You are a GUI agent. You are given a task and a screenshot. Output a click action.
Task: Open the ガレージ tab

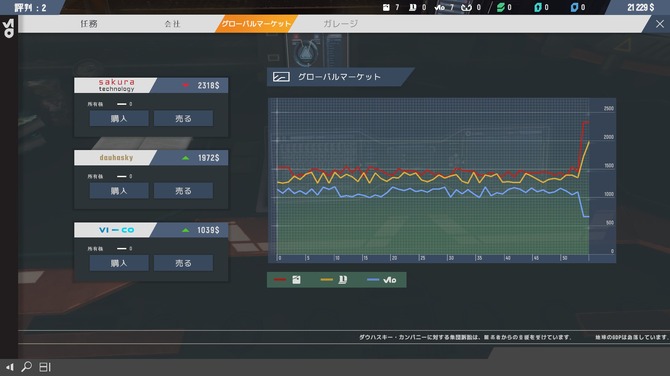point(341,24)
